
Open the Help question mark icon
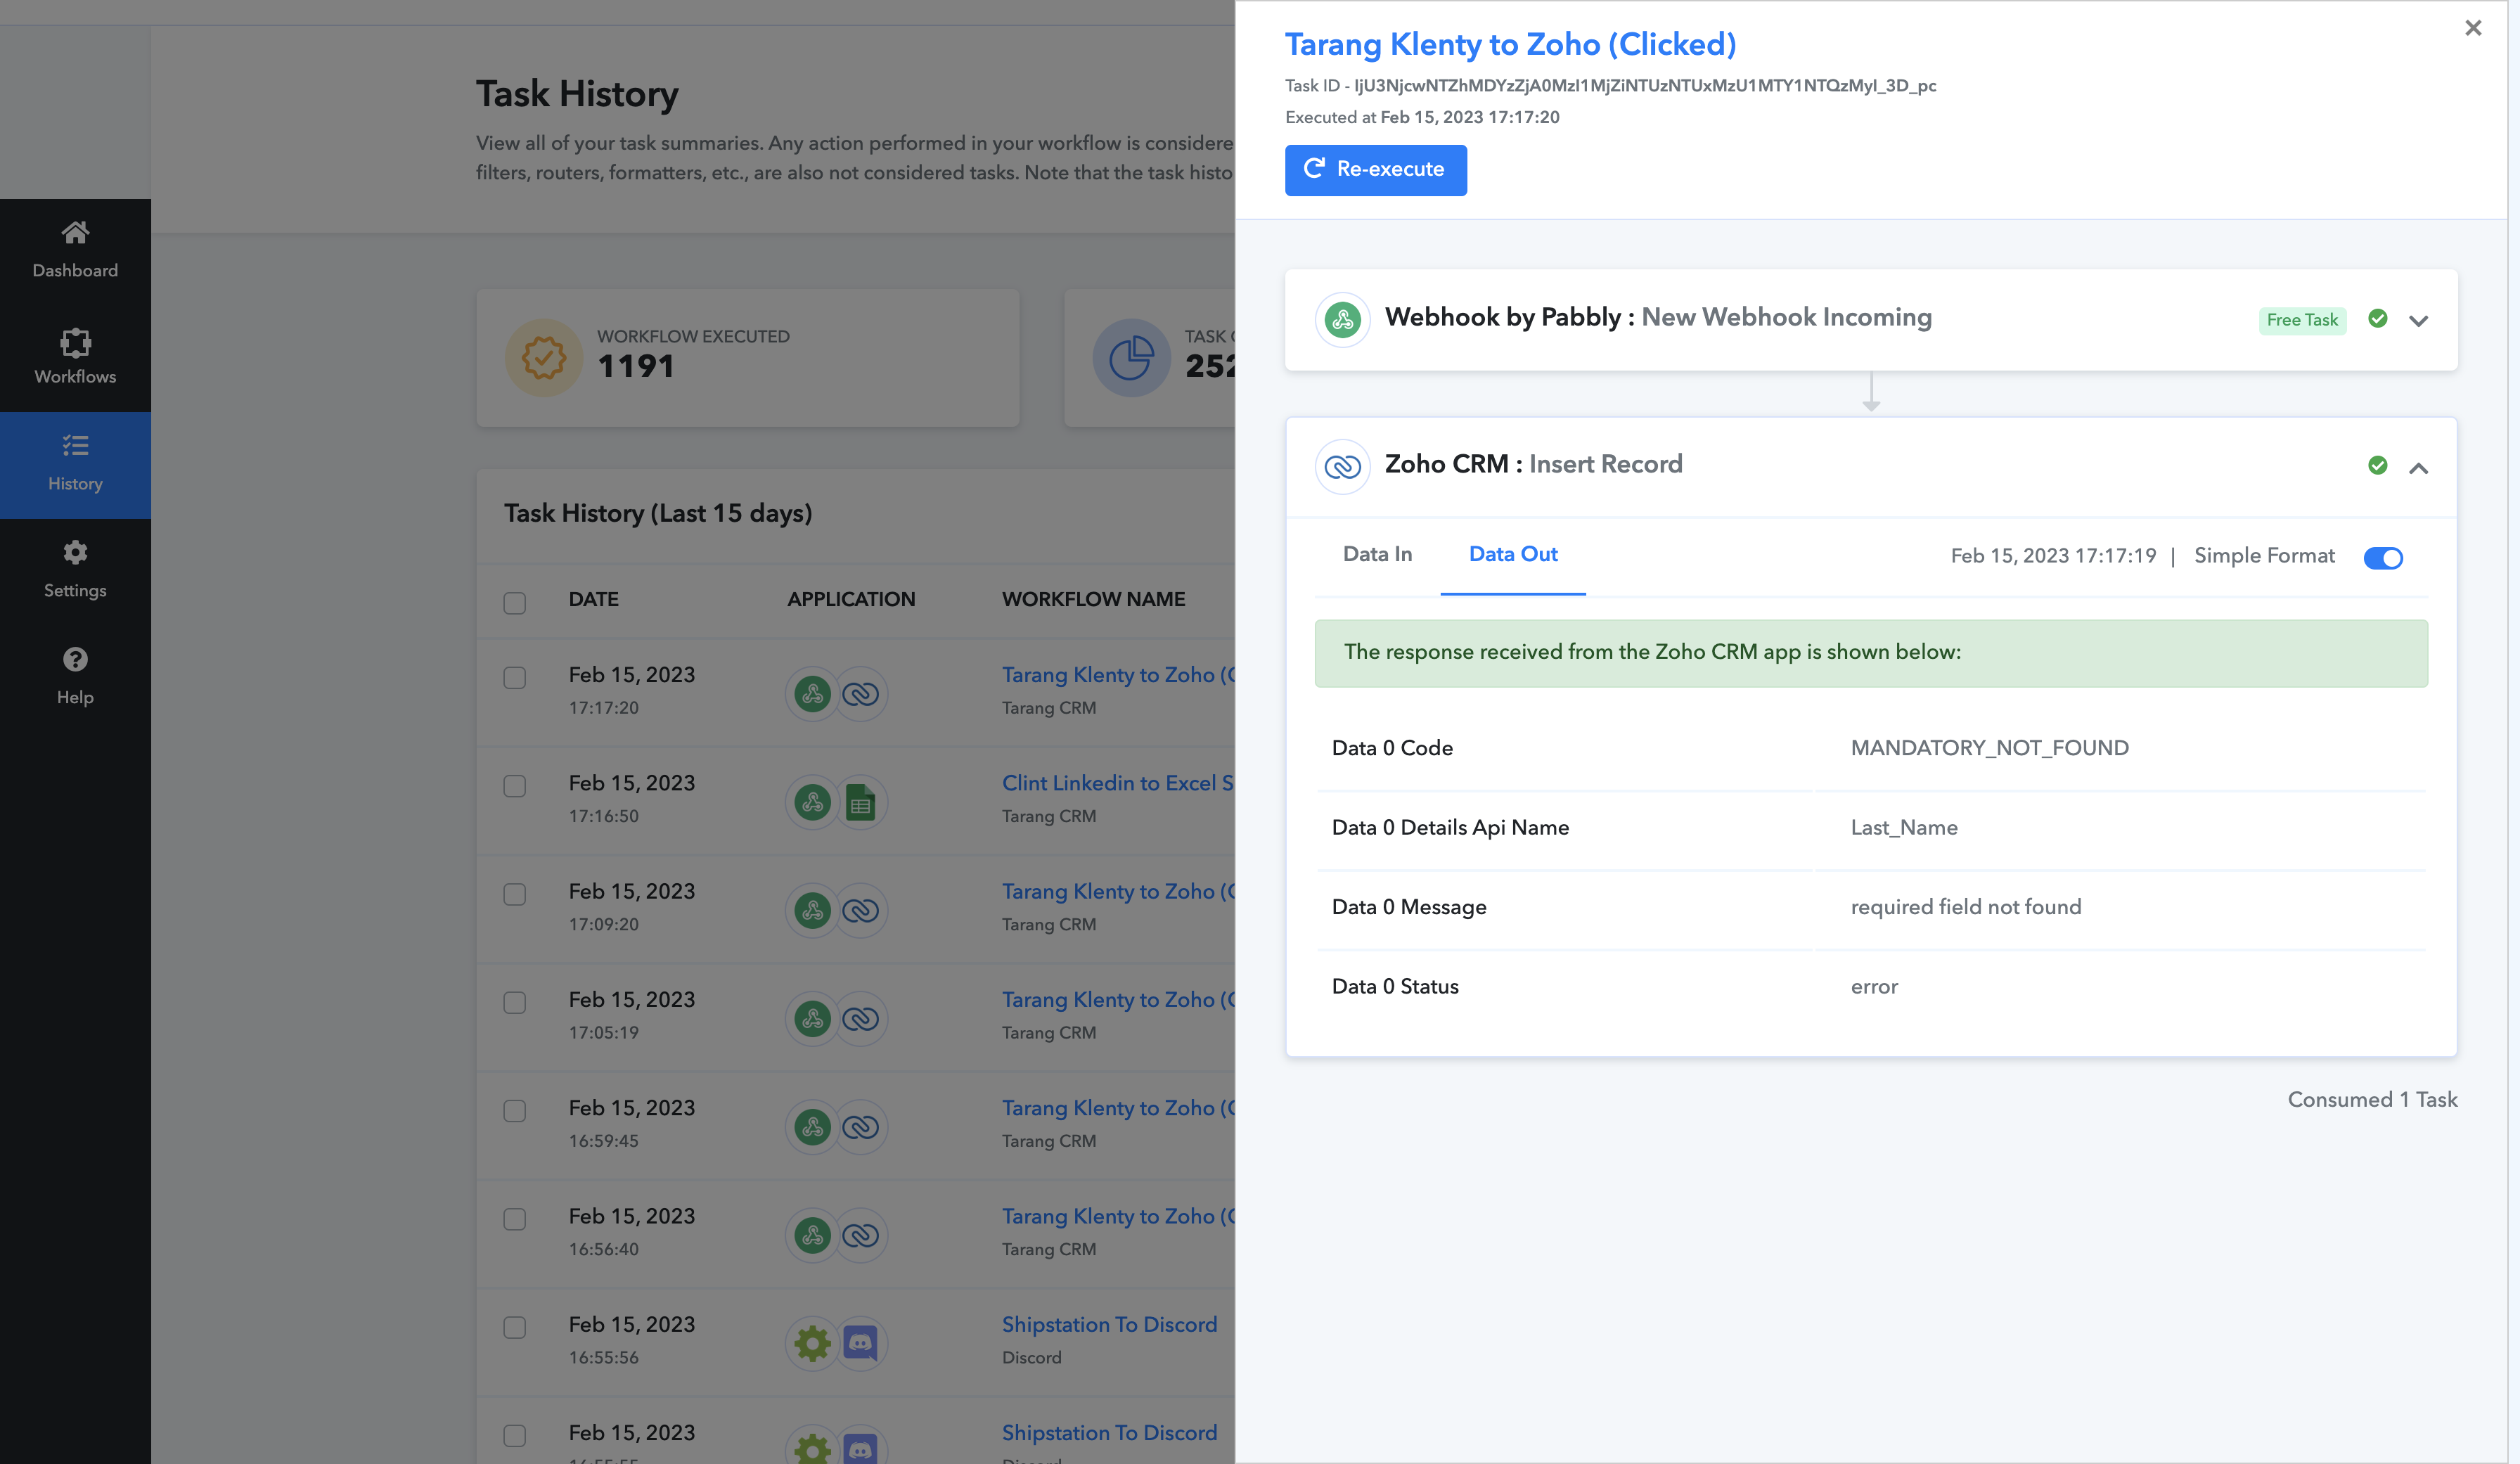[x=75, y=660]
